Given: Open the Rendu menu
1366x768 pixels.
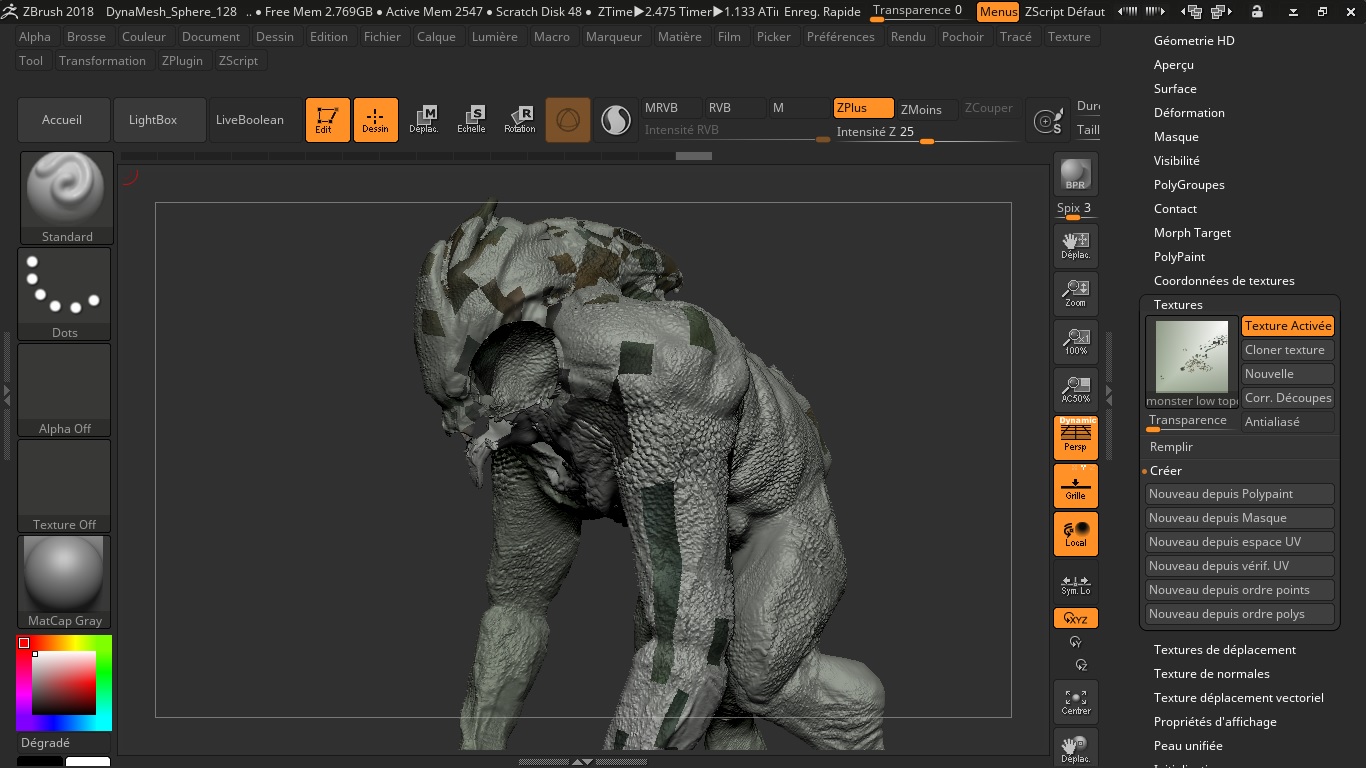Looking at the screenshot, I should (908, 36).
